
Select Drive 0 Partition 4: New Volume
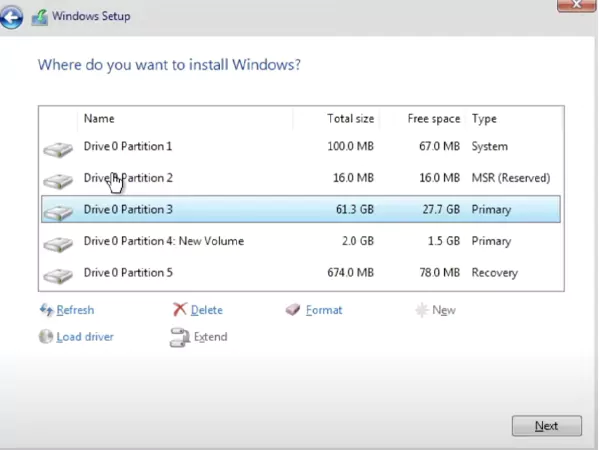tap(301, 241)
